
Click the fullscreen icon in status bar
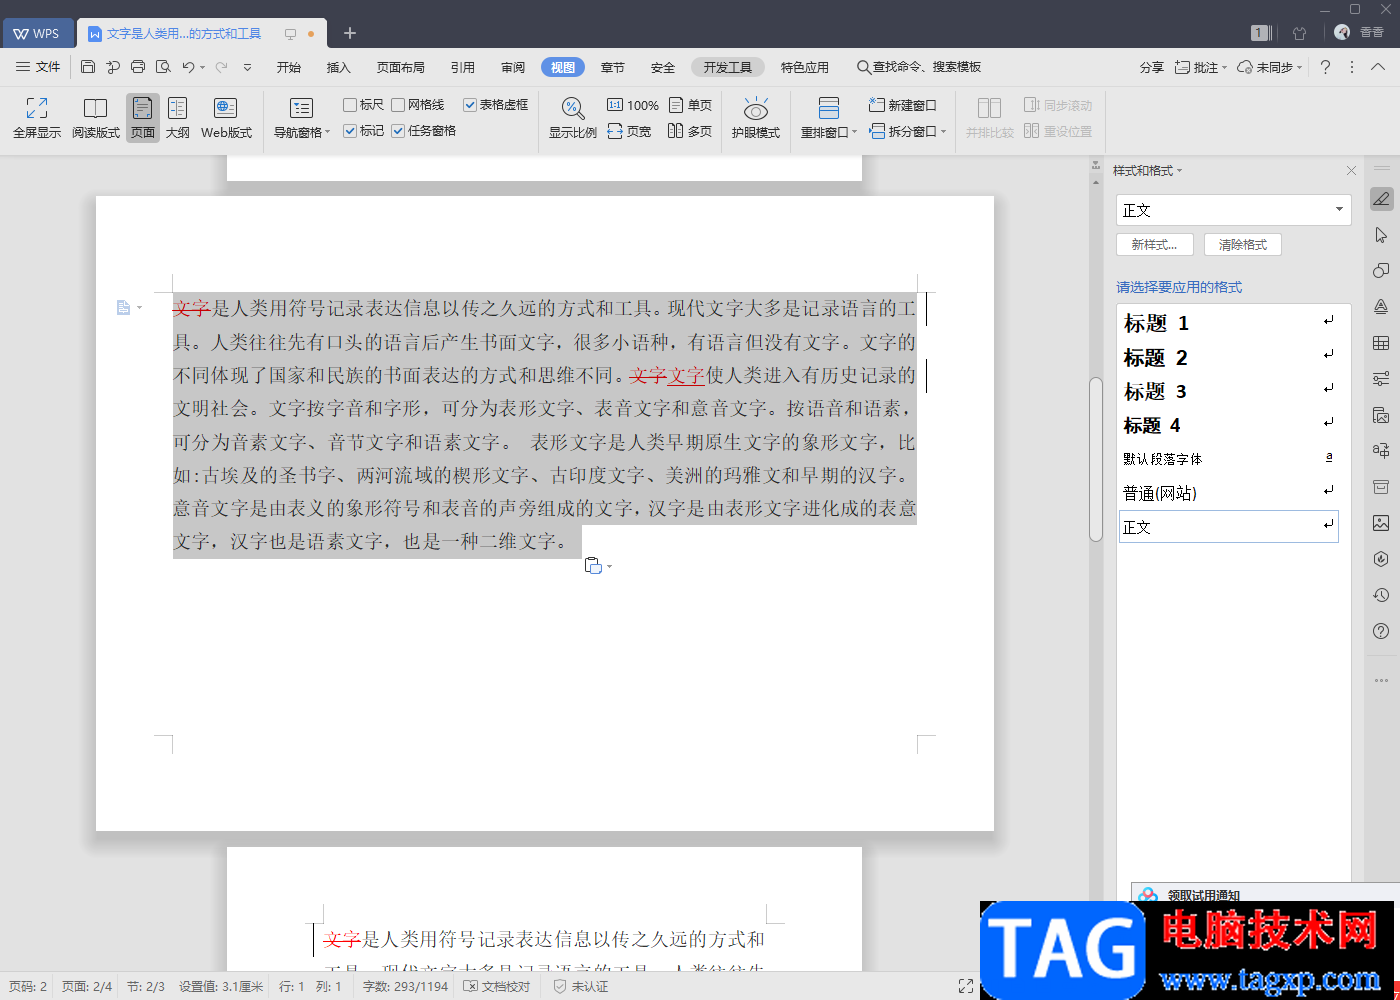[x=966, y=986]
